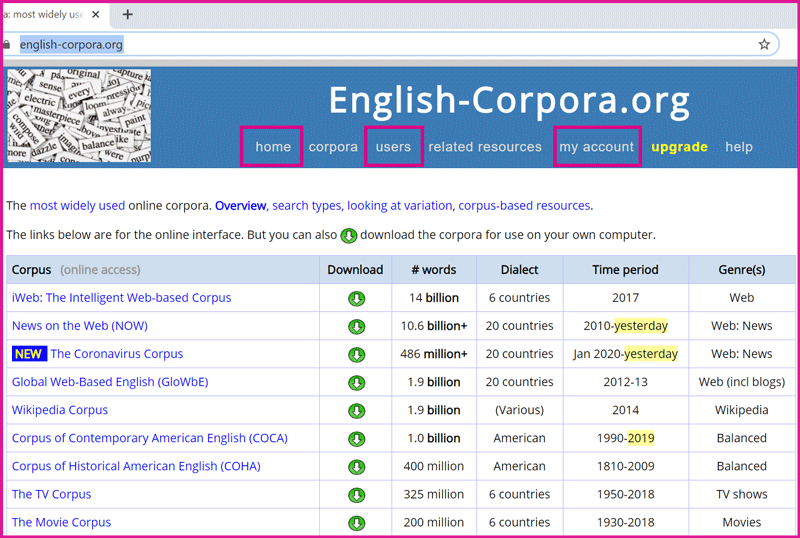800x538 pixels.
Task: Open my account page
Action: click(596, 147)
